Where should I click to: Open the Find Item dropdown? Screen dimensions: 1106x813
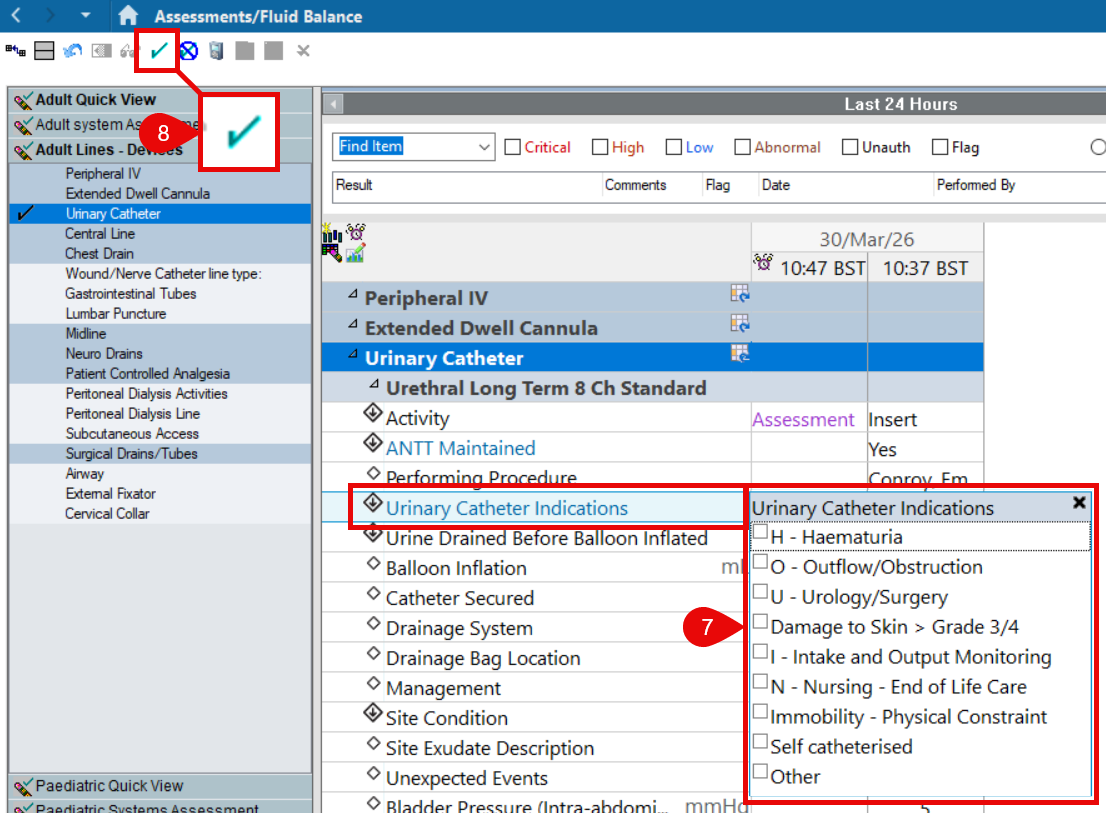[485, 147]
